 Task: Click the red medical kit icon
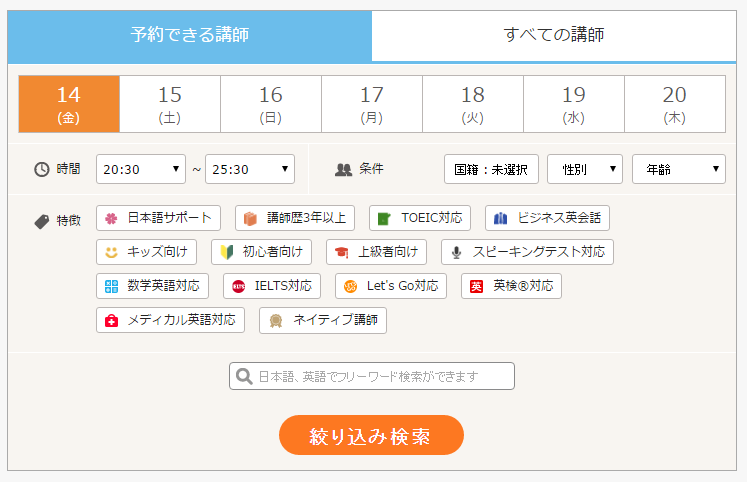click(112, 320)
